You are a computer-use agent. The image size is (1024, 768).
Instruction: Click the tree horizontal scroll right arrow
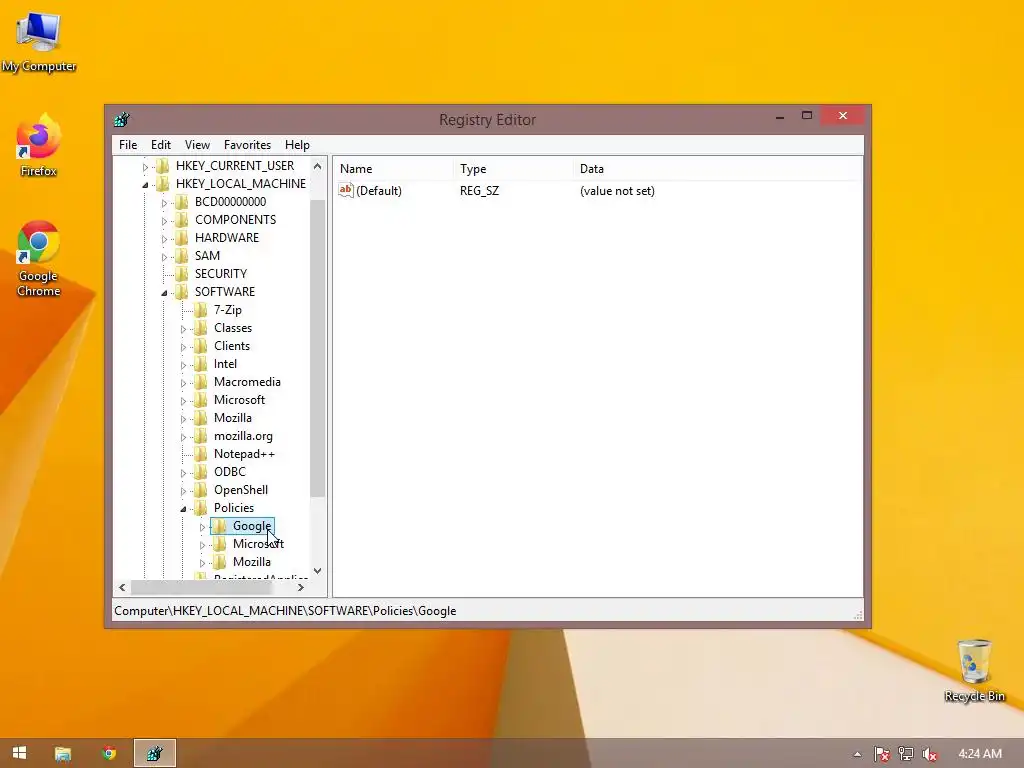pos(300,587)
